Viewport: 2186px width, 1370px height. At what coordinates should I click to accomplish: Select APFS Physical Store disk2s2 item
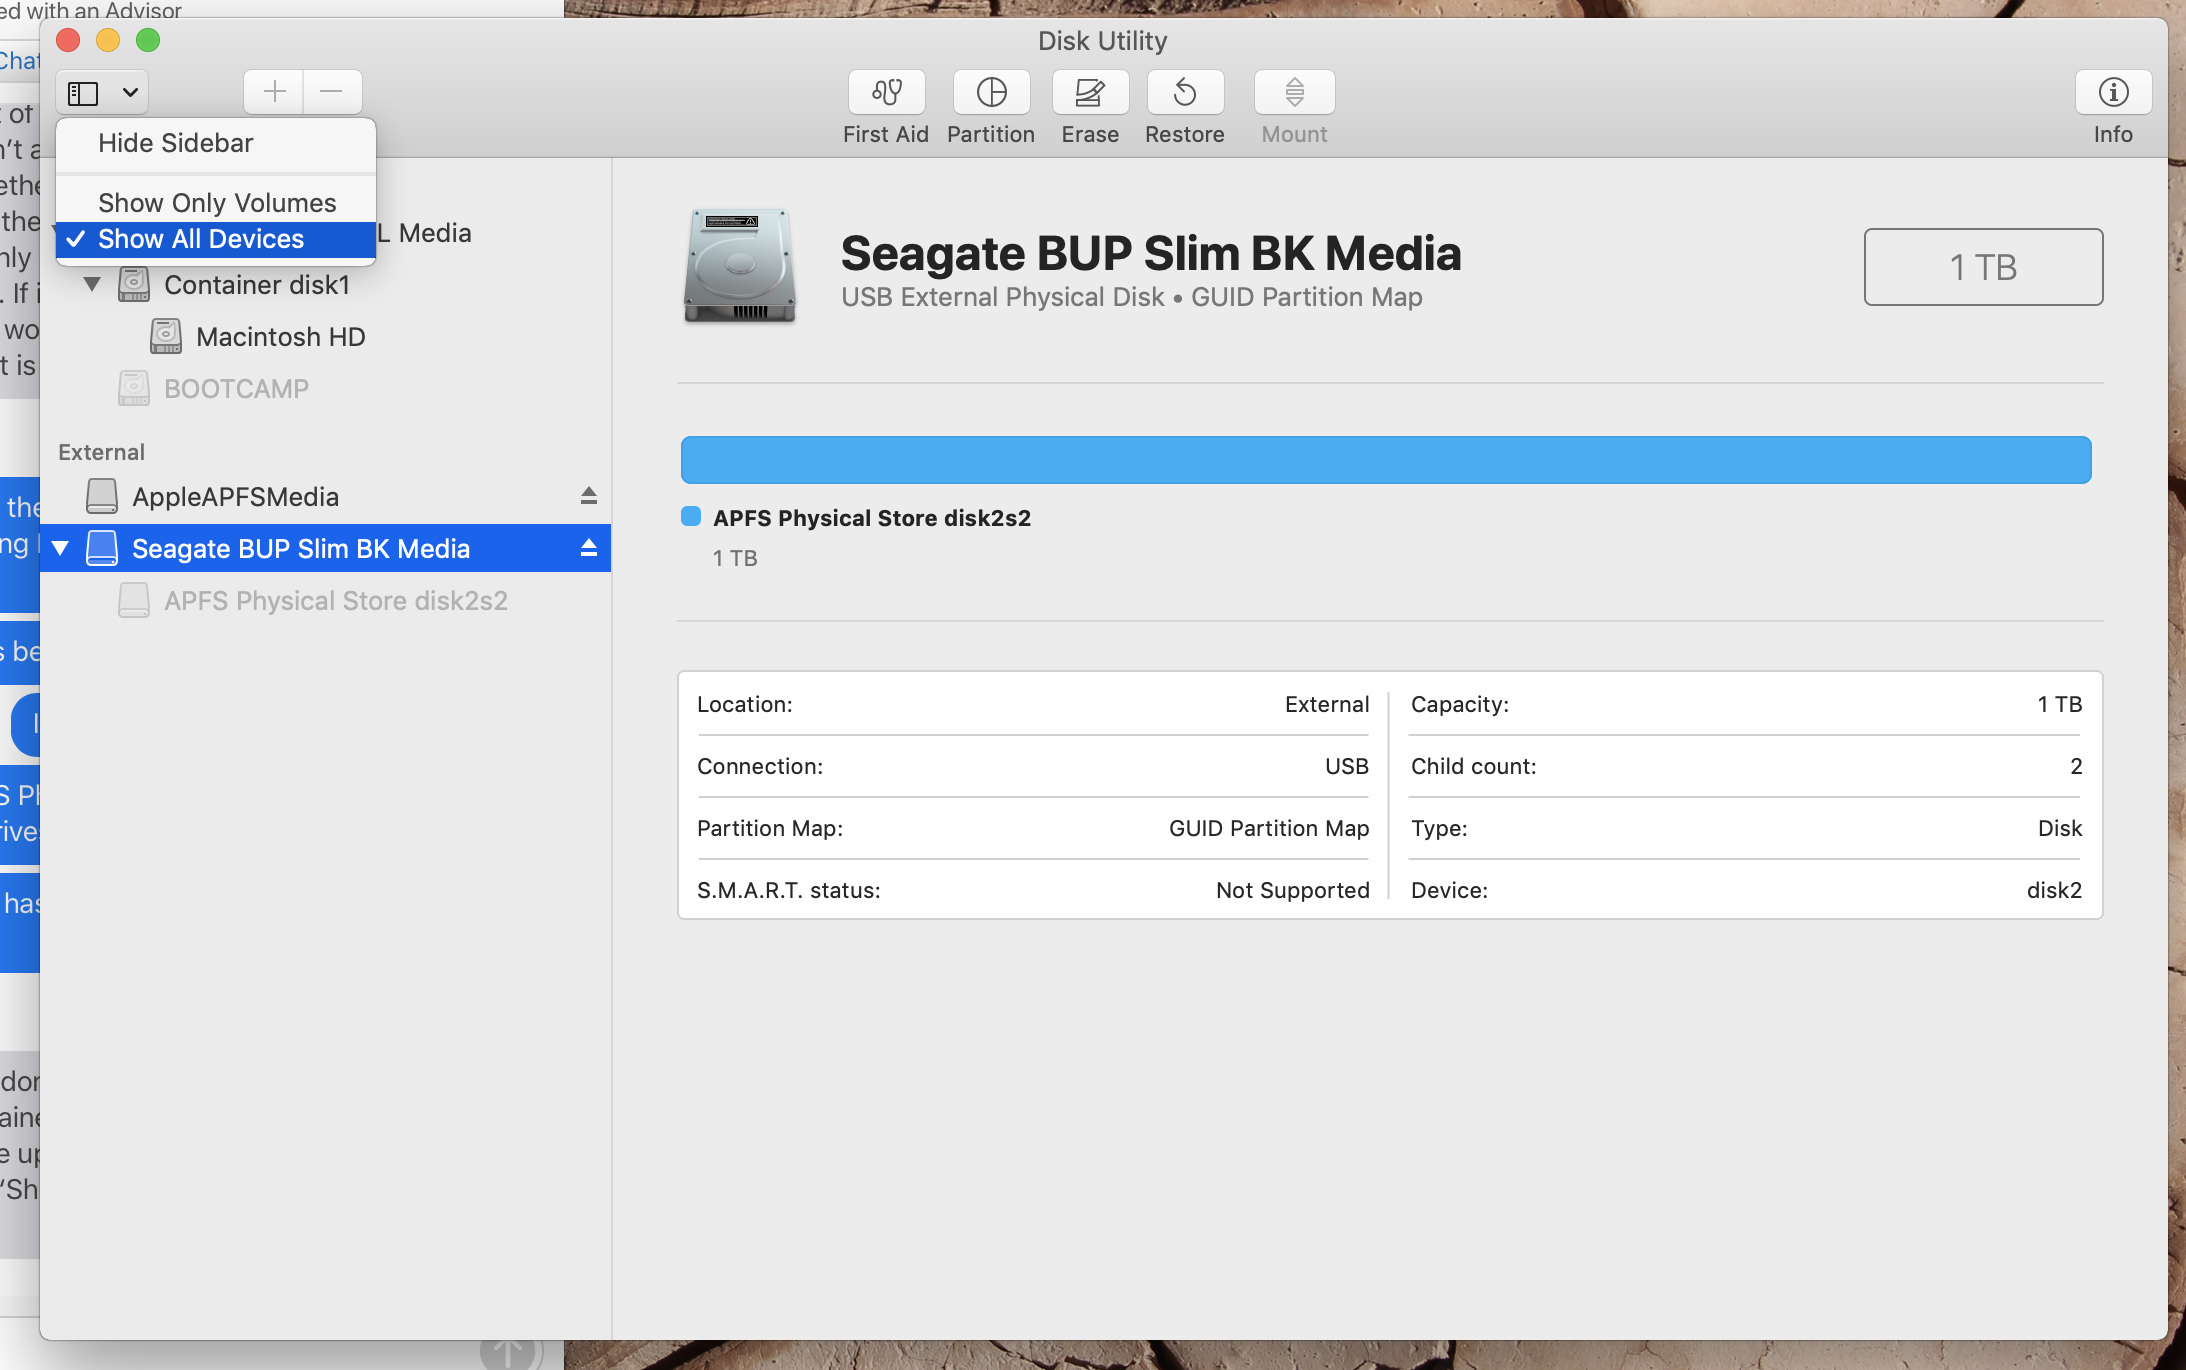click(x=335, y=601)
